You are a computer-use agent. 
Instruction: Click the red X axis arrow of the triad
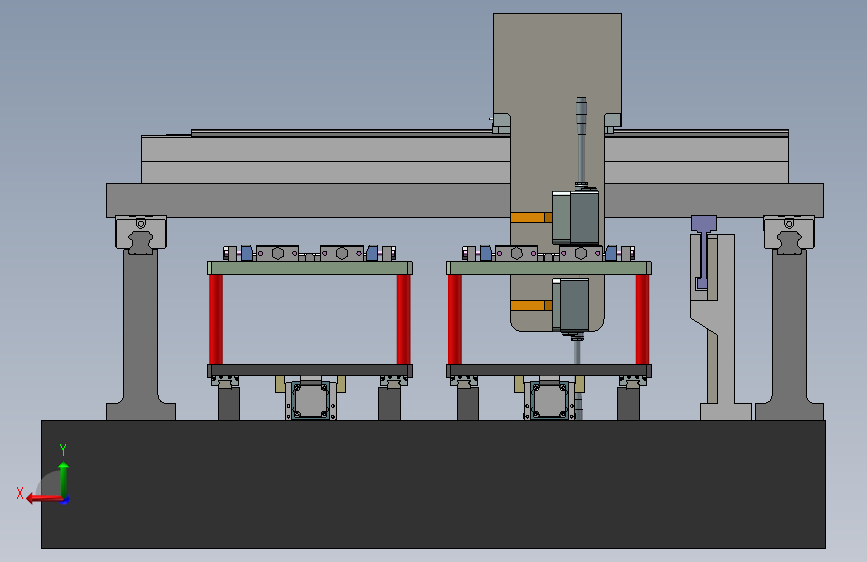click(44, 498)
